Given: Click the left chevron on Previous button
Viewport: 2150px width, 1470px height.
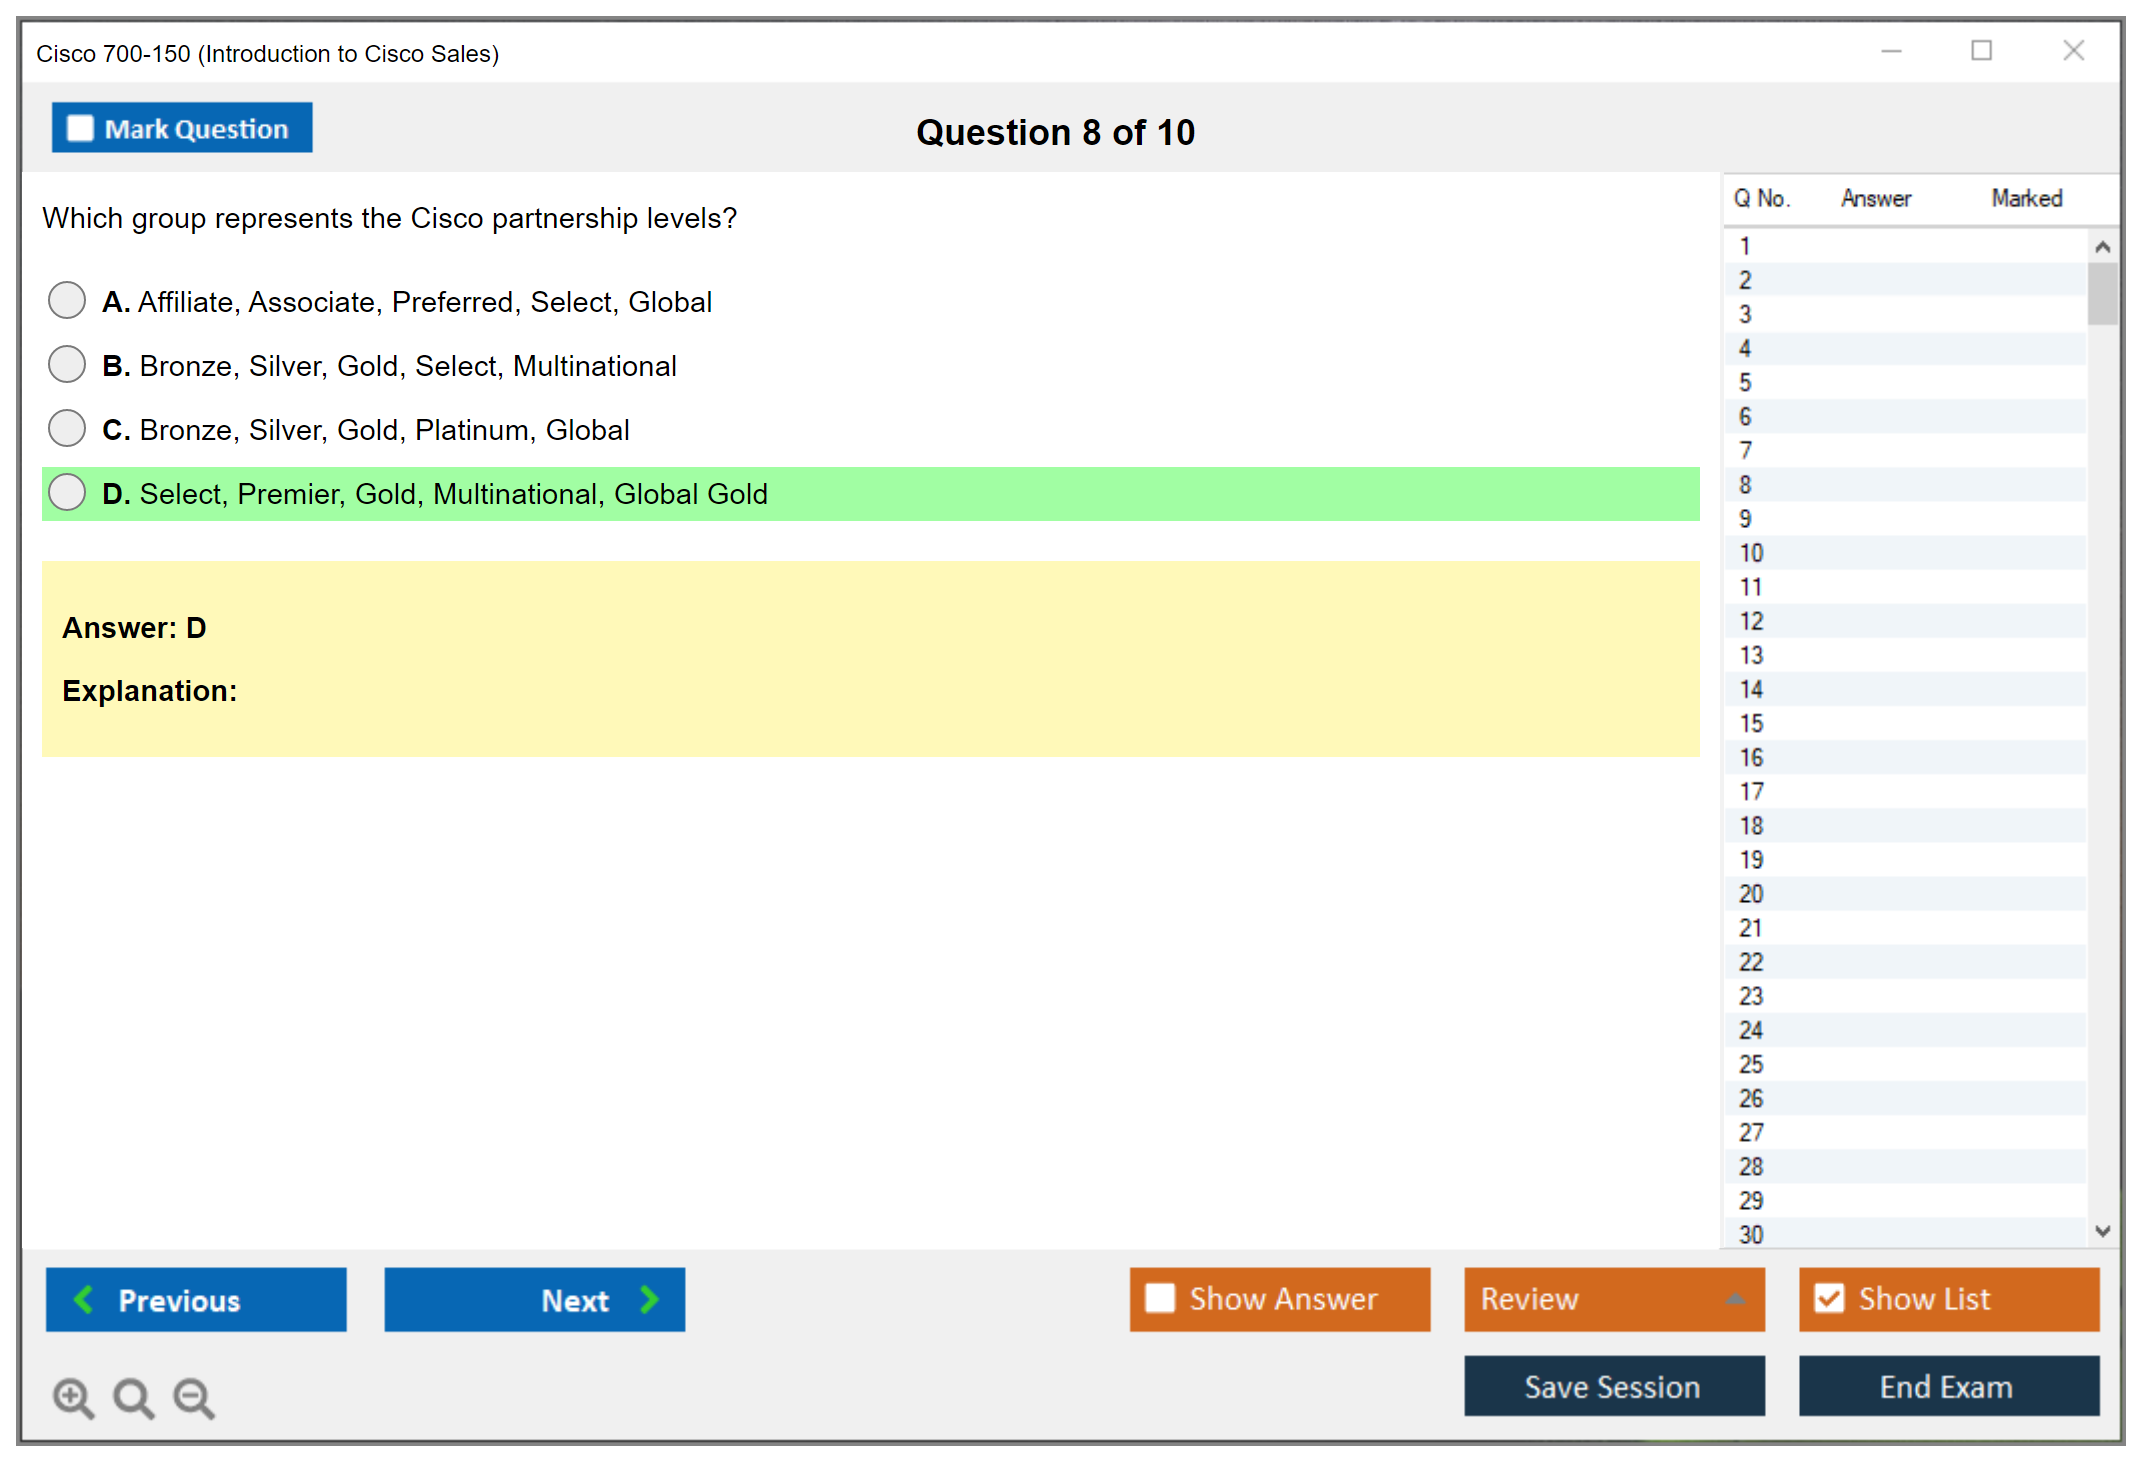Looking at the screenshot, I should coord(84,1299).
